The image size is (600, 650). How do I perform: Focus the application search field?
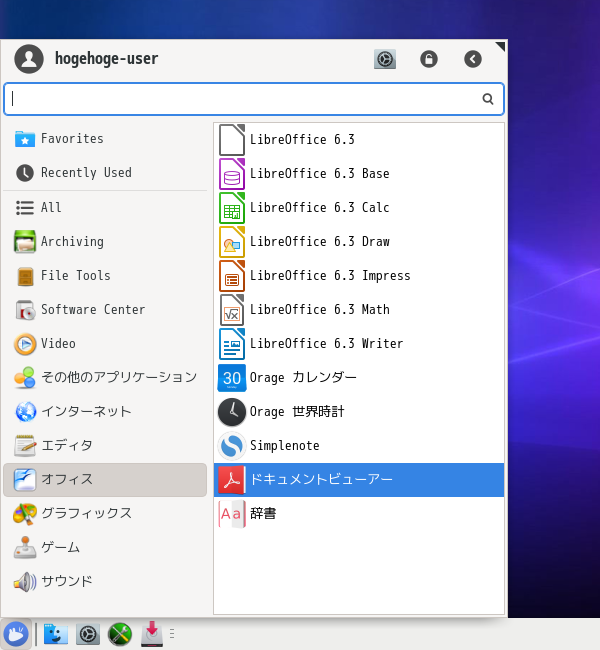(254, 99)
